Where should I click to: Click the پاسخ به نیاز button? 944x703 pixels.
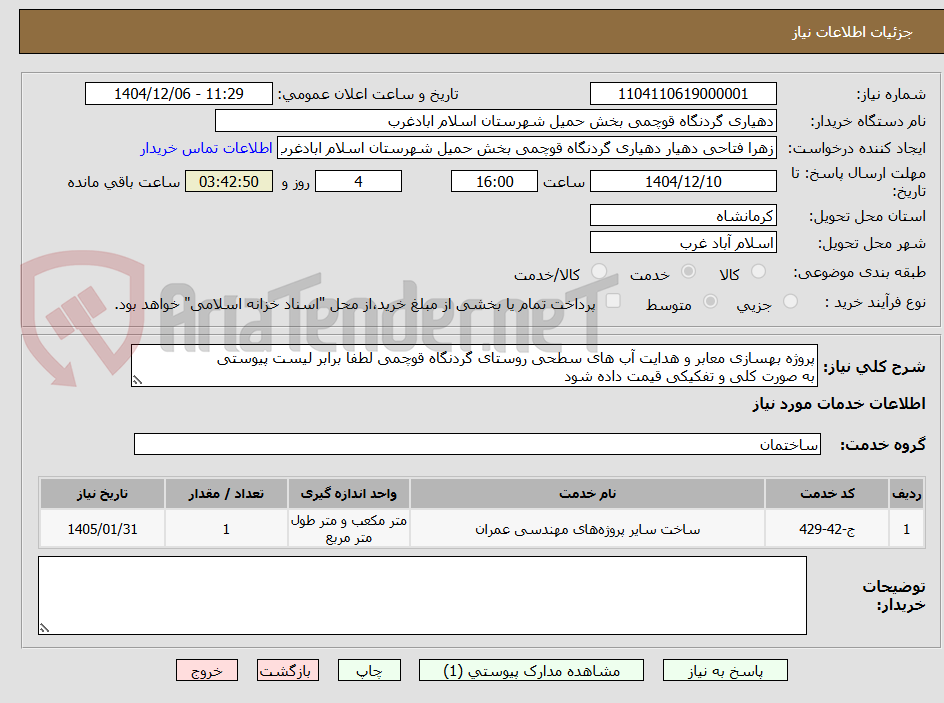click(x=725, y=670)
